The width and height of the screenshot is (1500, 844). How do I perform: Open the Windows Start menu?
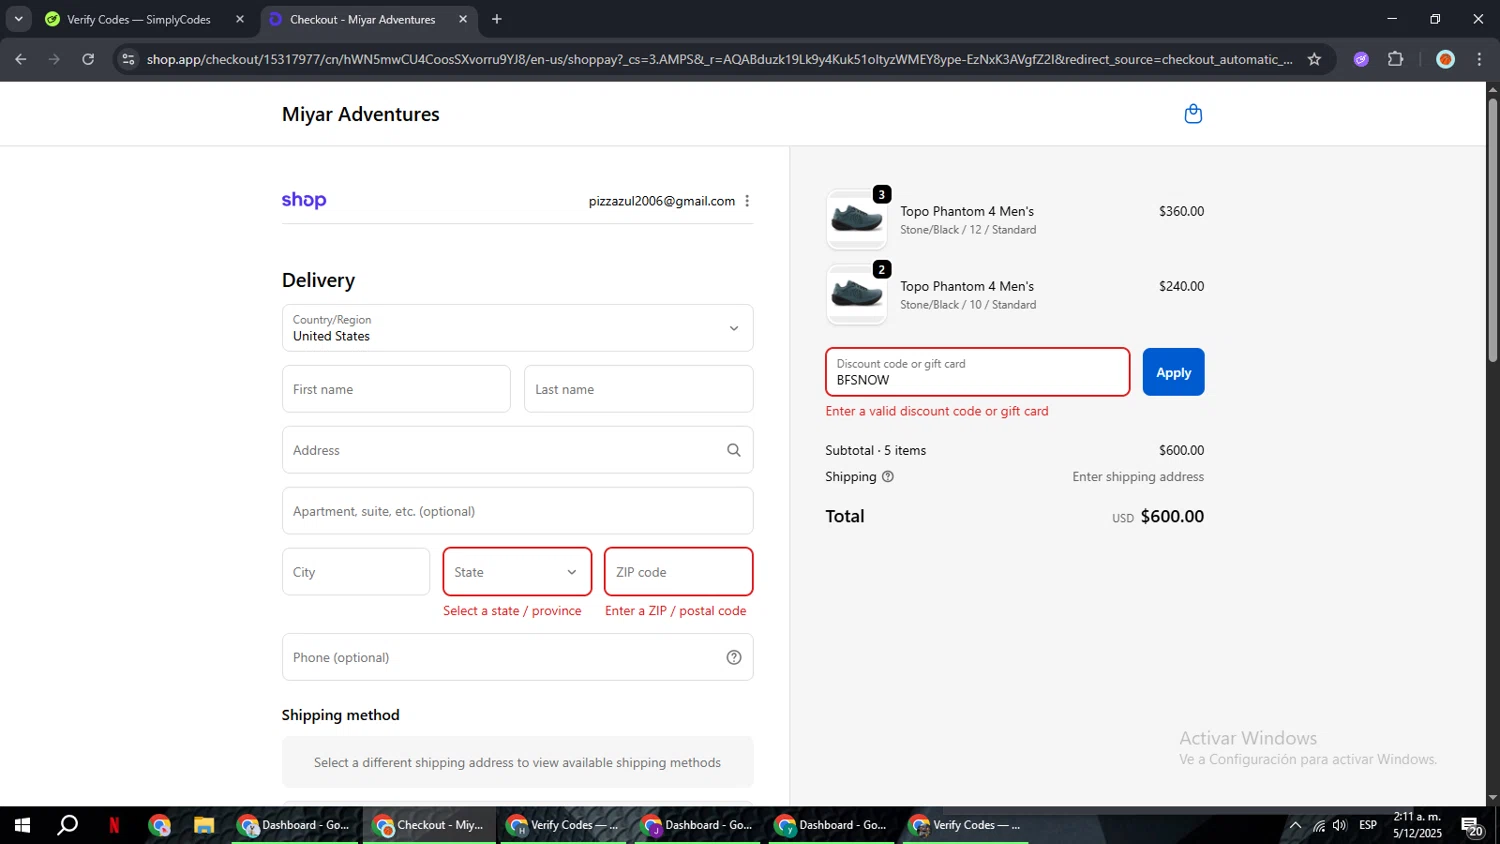pos(22,825)
